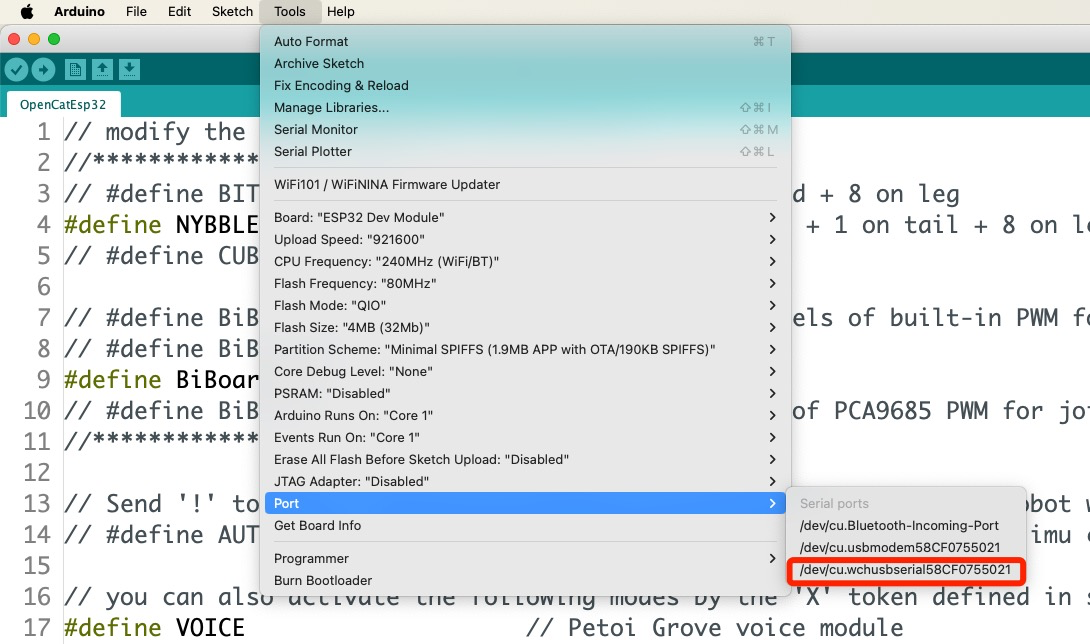1090x644 pixels.
Task: Click Burn Bootloader
Action: (x=322, y=580)
